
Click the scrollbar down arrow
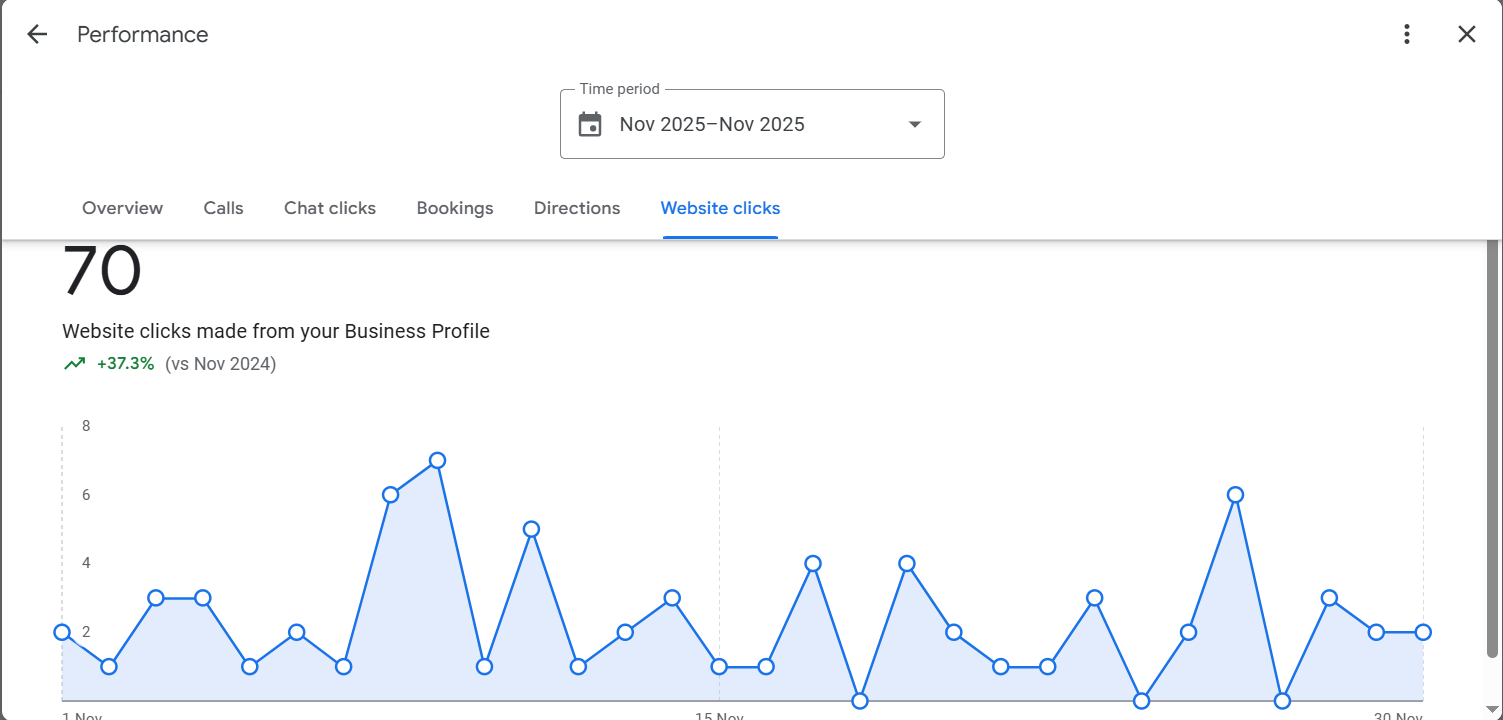1492,710
